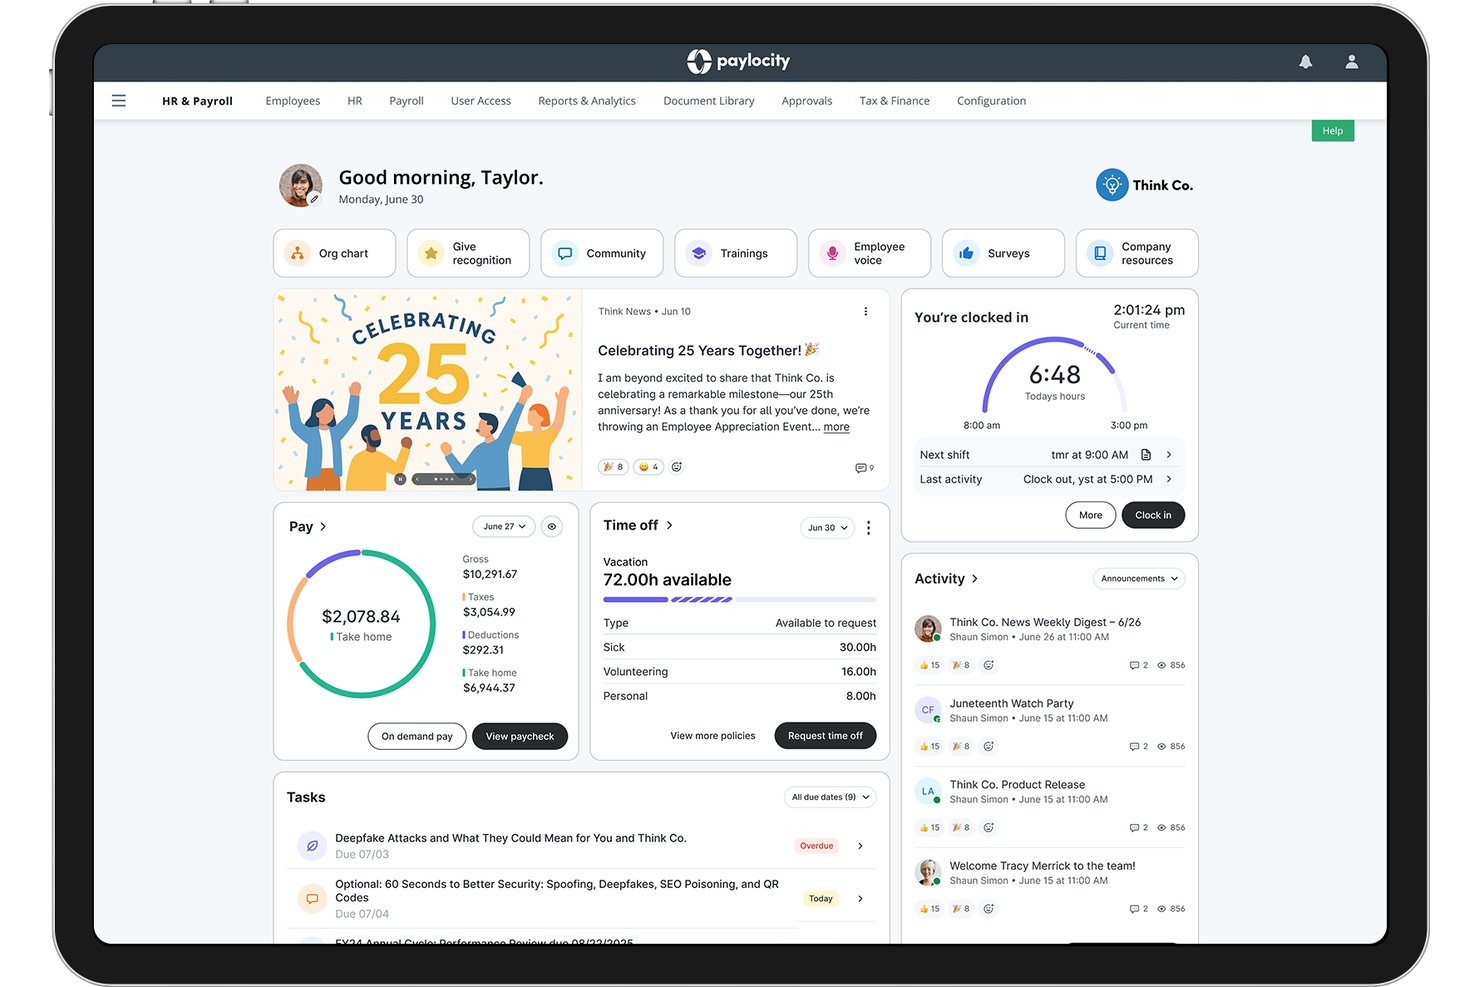This screenshot has width=1480, height=987.
Task: Open the Payroll menu
Action: click(406, 101)
